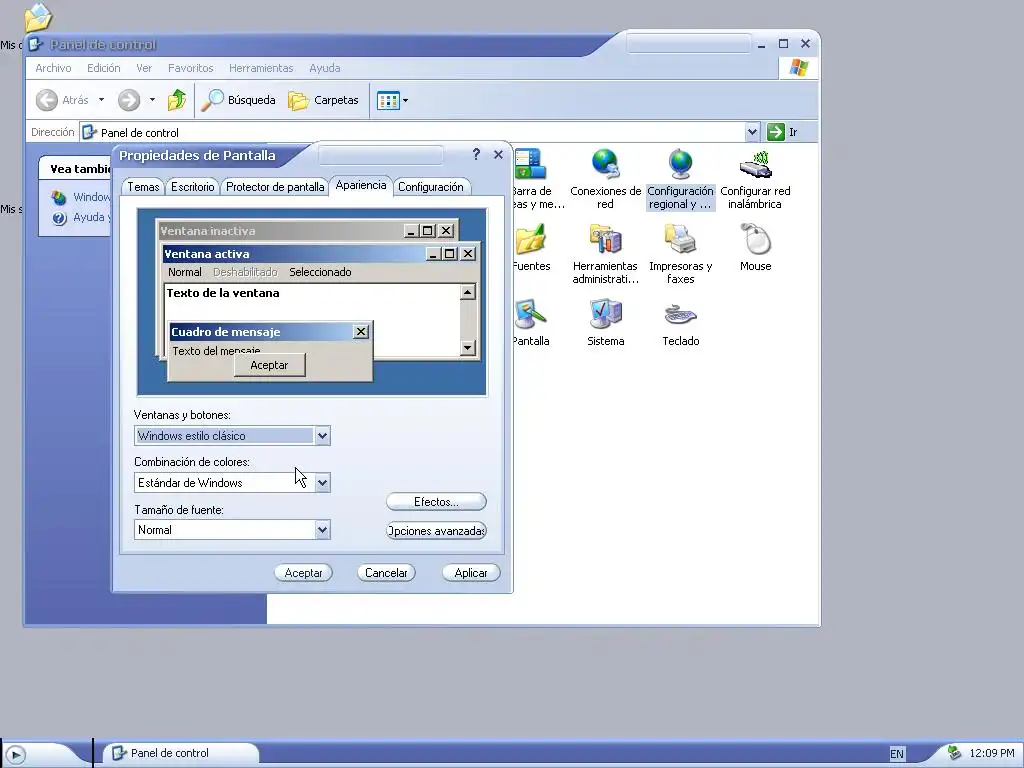1024x768 pixels.
Task: Open the Teclado icon
Action: click(x=680, y=315)
